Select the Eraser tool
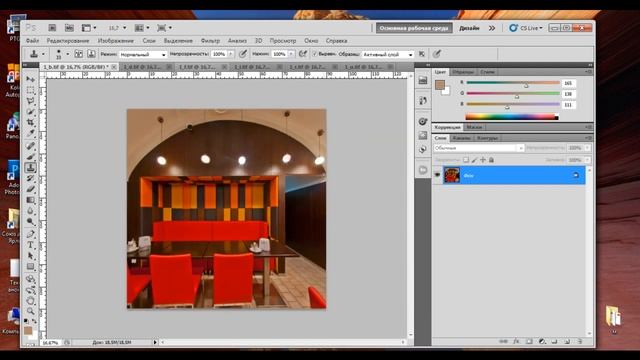 pos(31,189)
